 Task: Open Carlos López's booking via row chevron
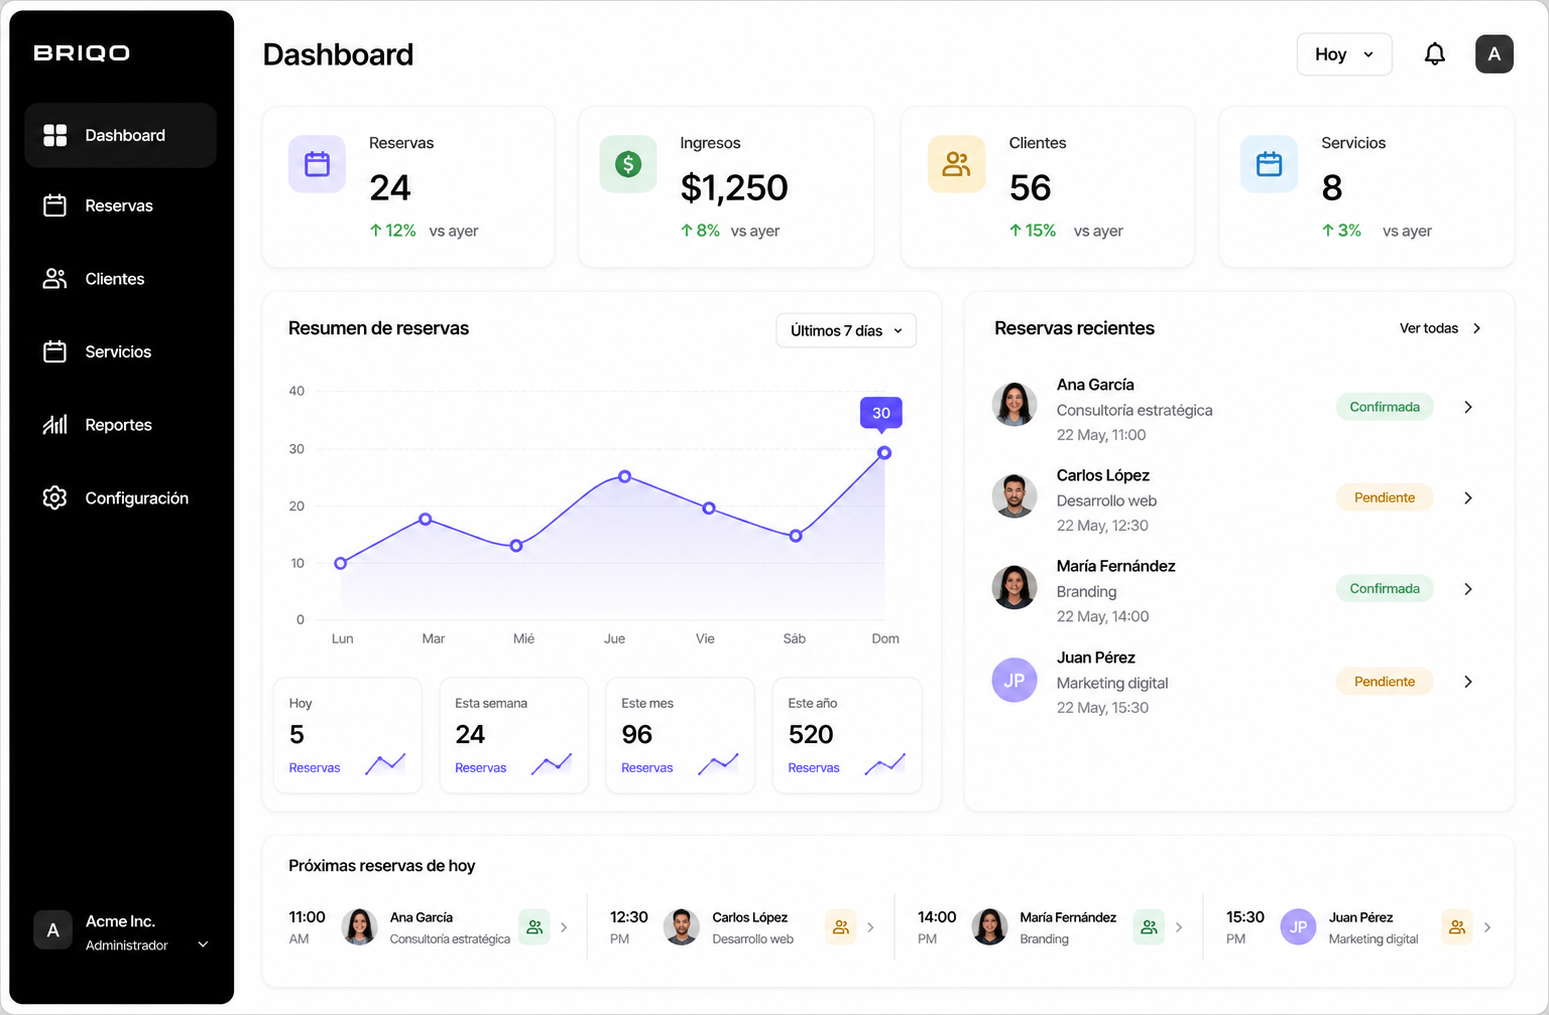[x=1468, y=498]
